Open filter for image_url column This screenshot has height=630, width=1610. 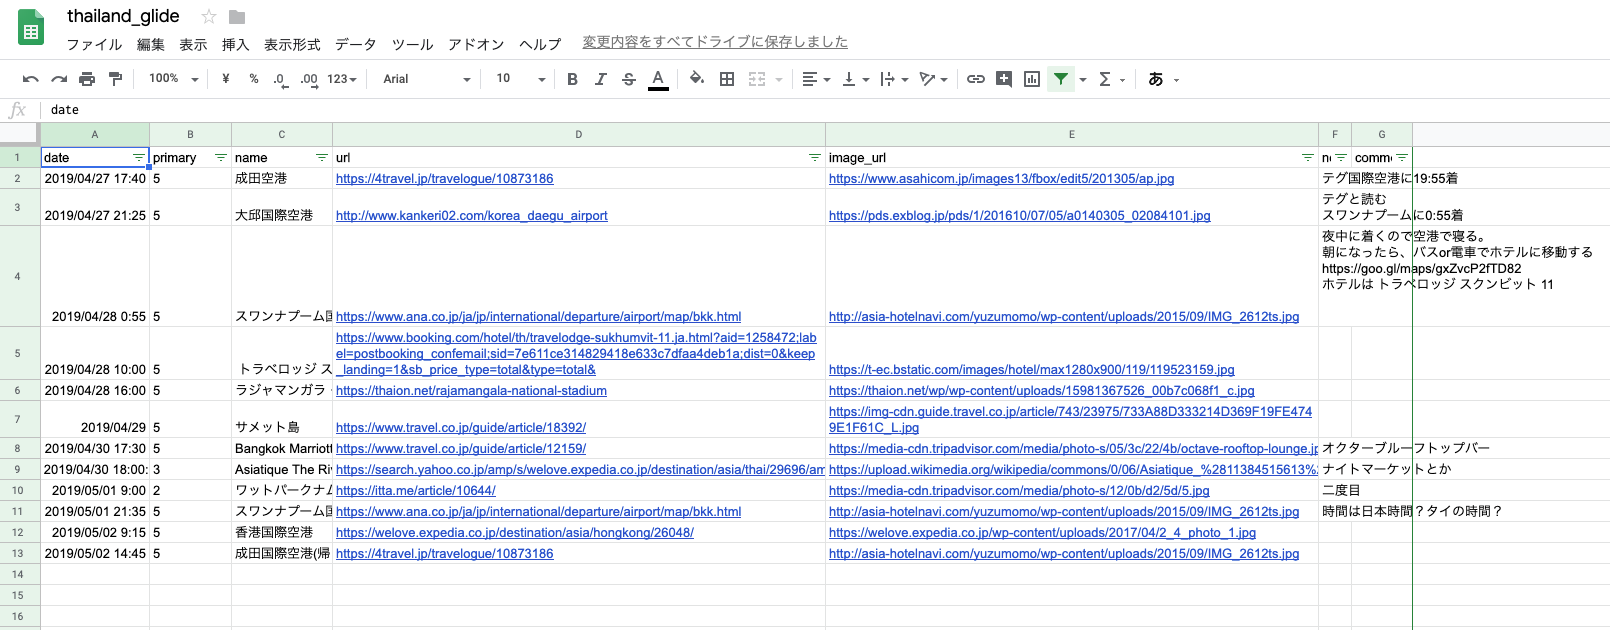pyautogui.click(x=1307, y=158)
